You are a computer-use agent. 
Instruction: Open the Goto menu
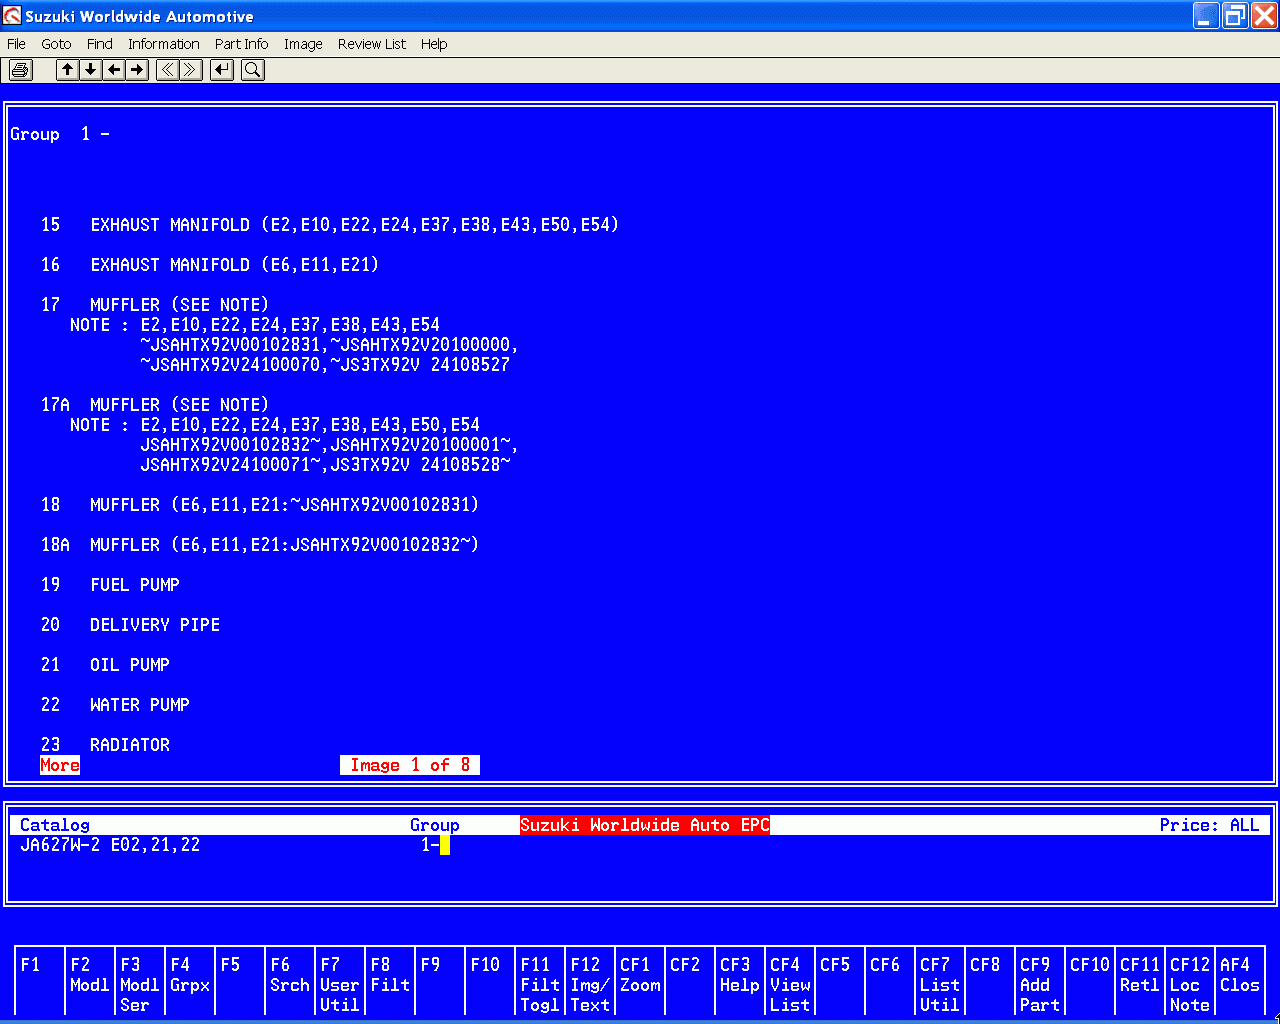click(56, 44)
